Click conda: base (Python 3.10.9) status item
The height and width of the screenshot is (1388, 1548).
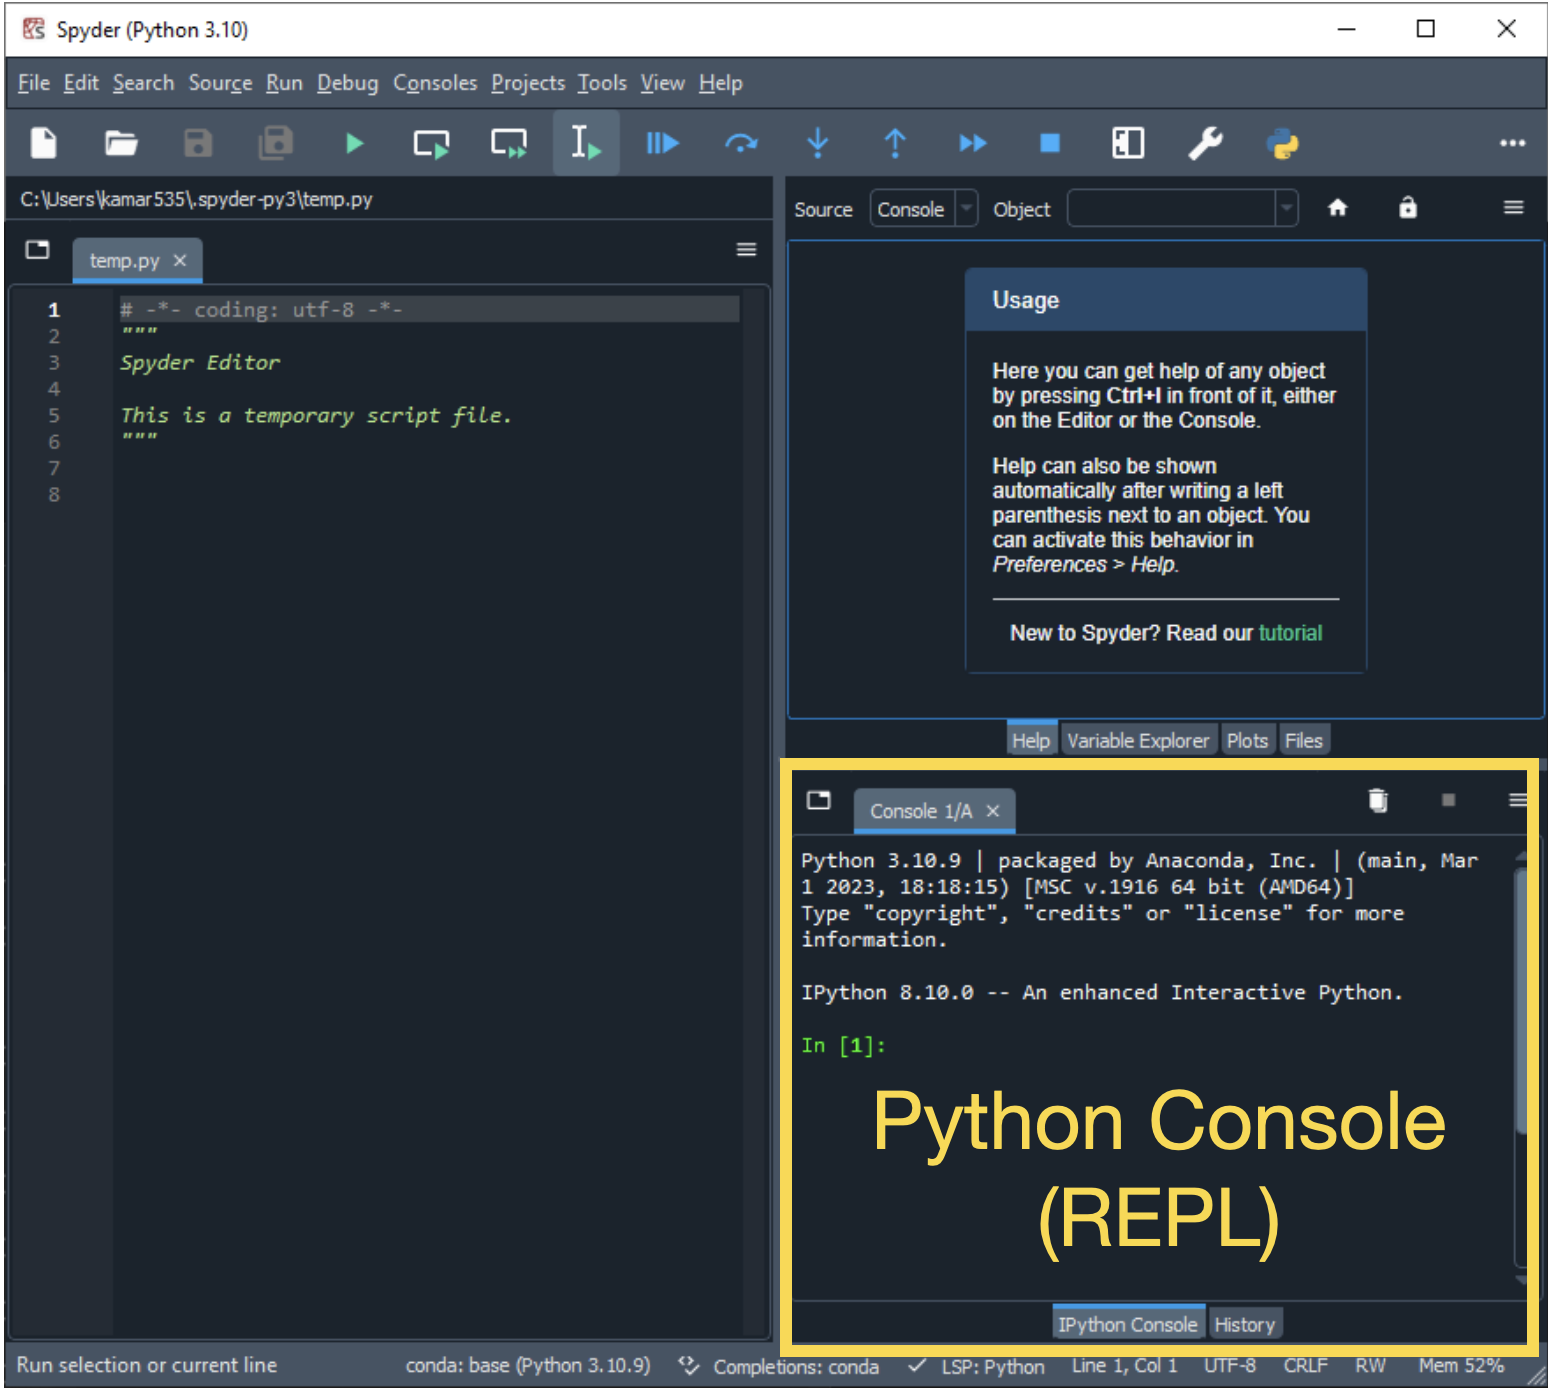tap(528, 1365)
